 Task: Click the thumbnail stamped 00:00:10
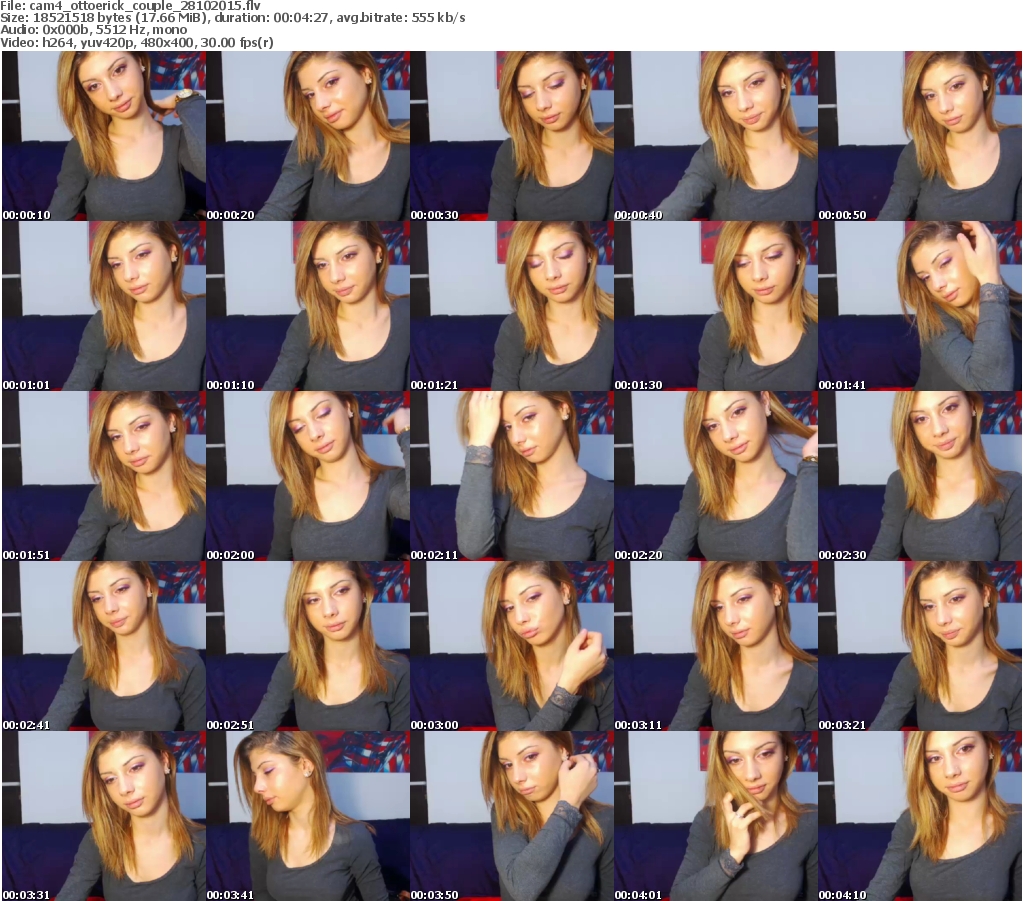[x=104, y=136]
